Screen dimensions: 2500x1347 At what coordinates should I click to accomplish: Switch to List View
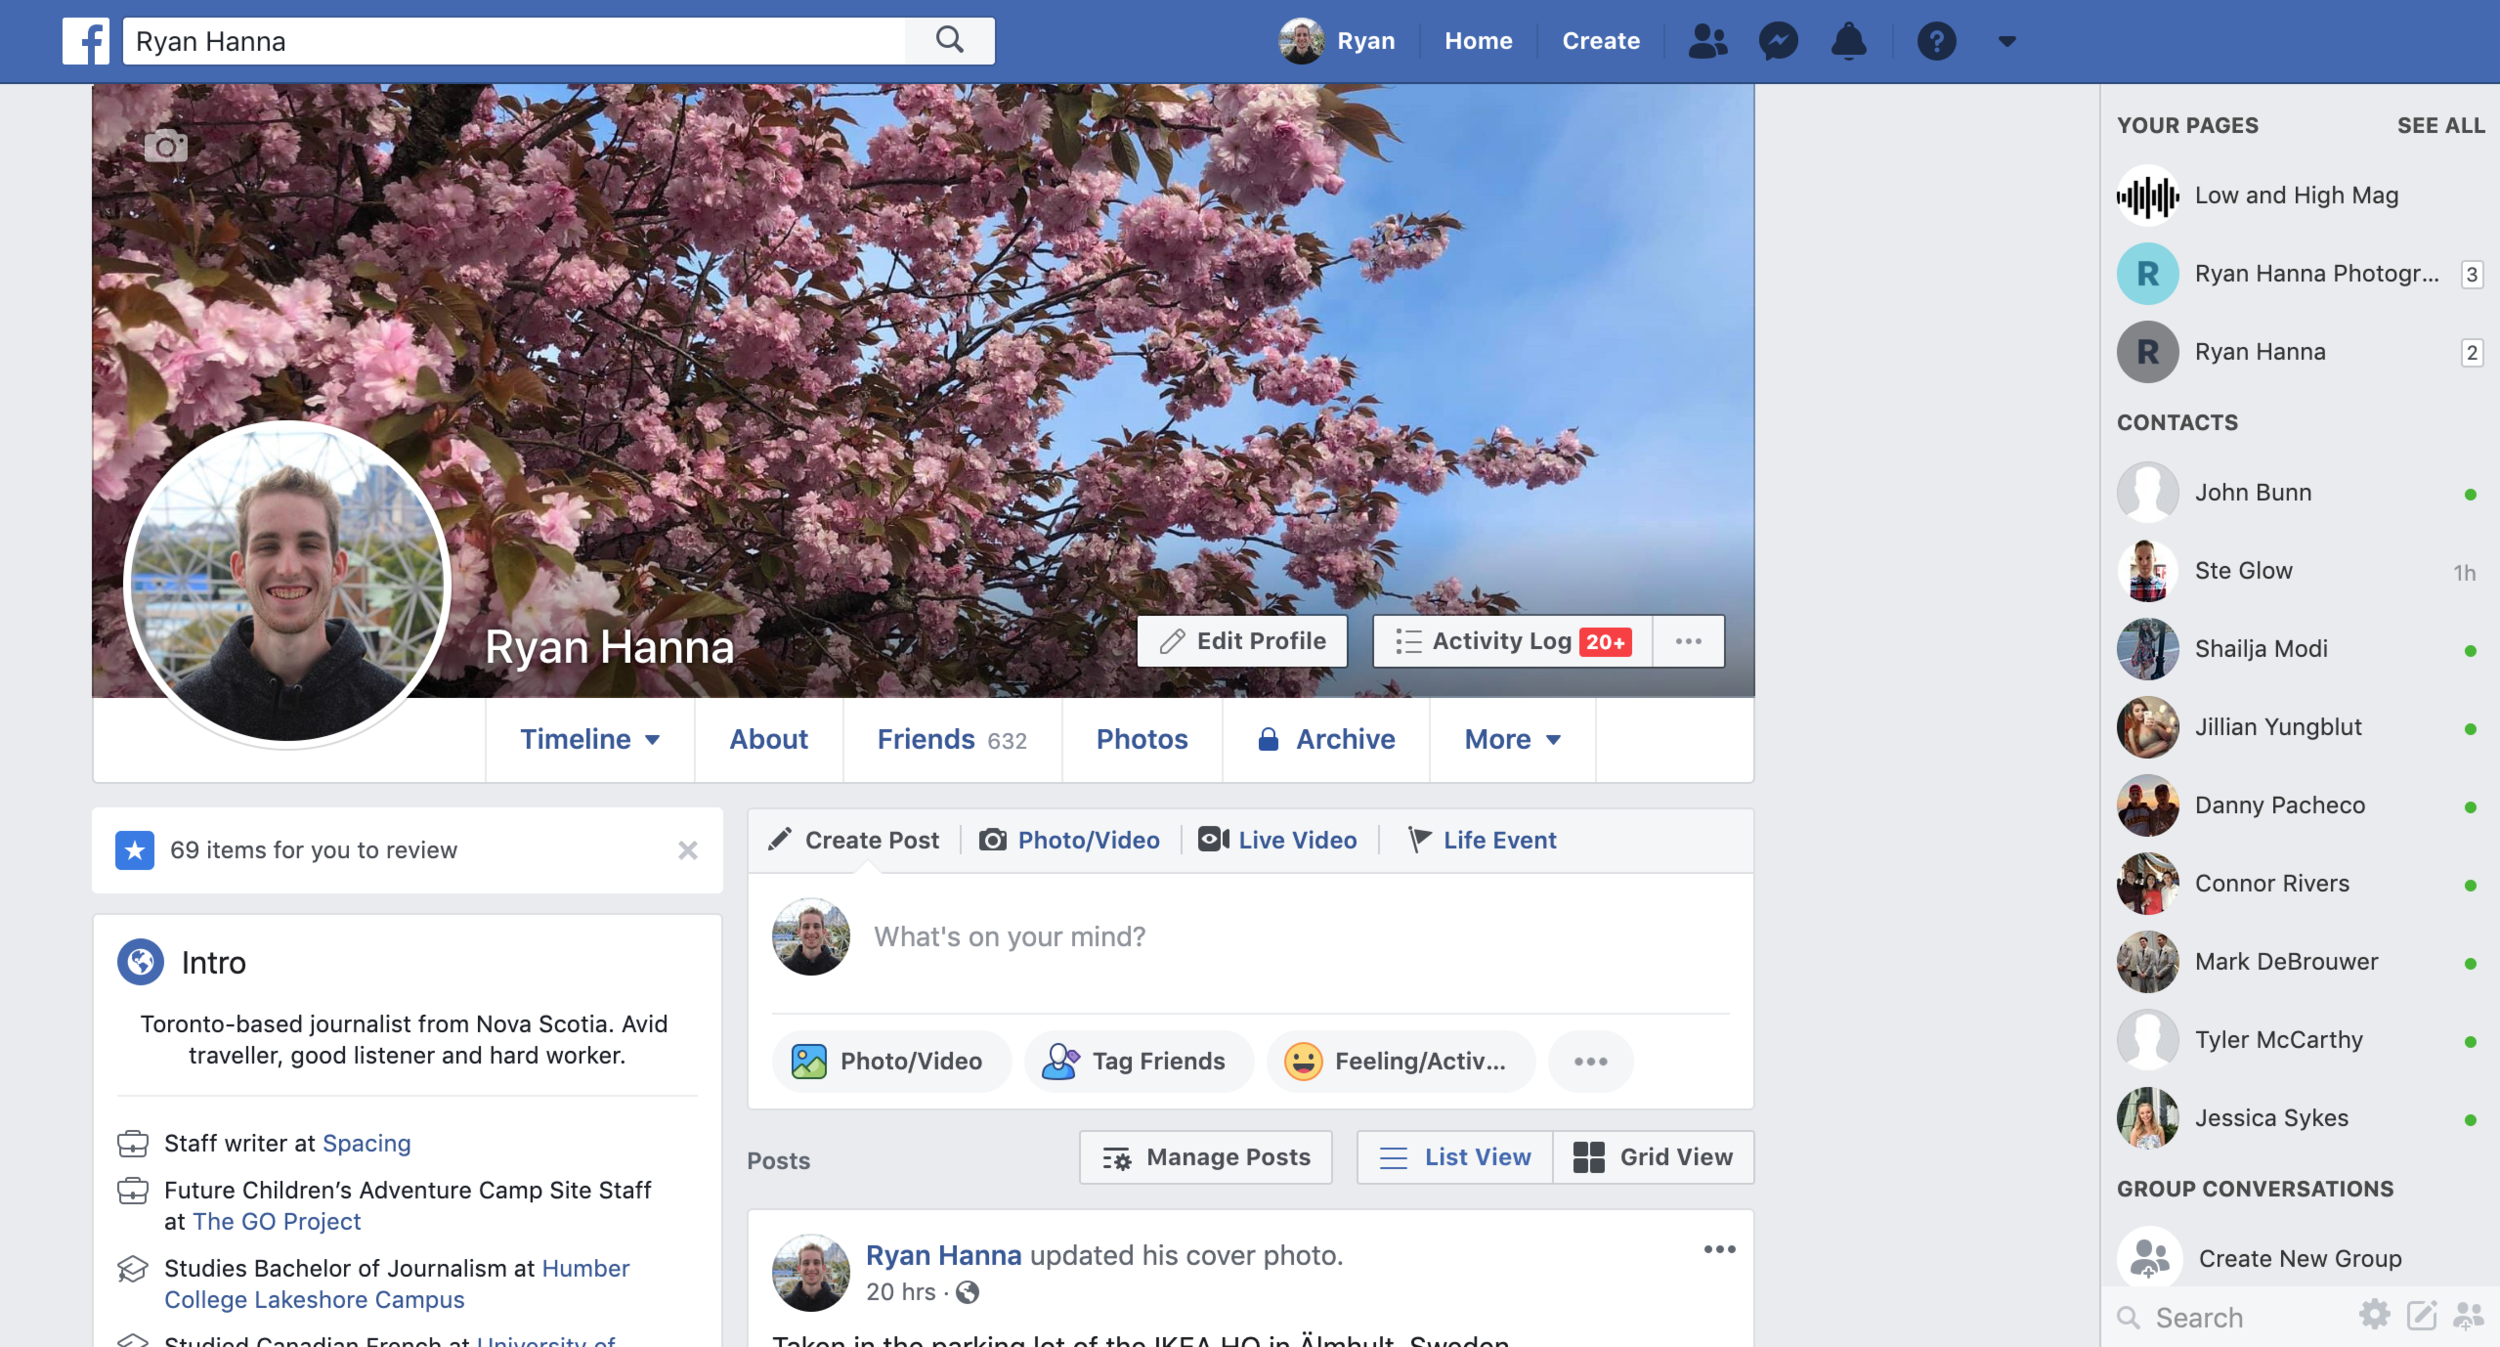tap(1455, 1157)
